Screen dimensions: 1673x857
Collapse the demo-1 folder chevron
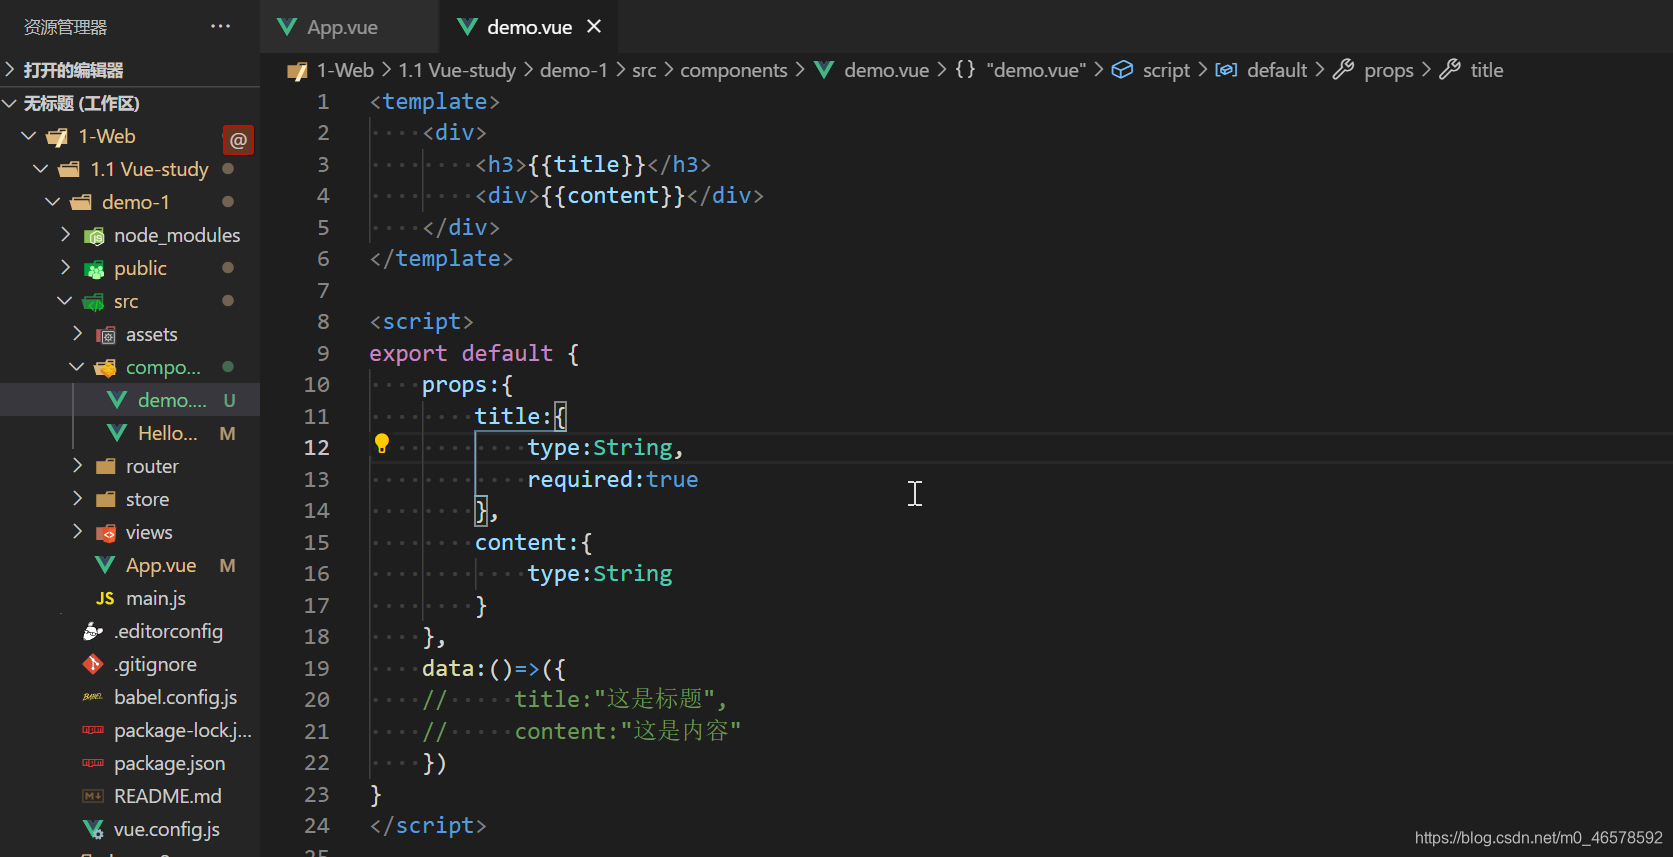tap(52, 202)
